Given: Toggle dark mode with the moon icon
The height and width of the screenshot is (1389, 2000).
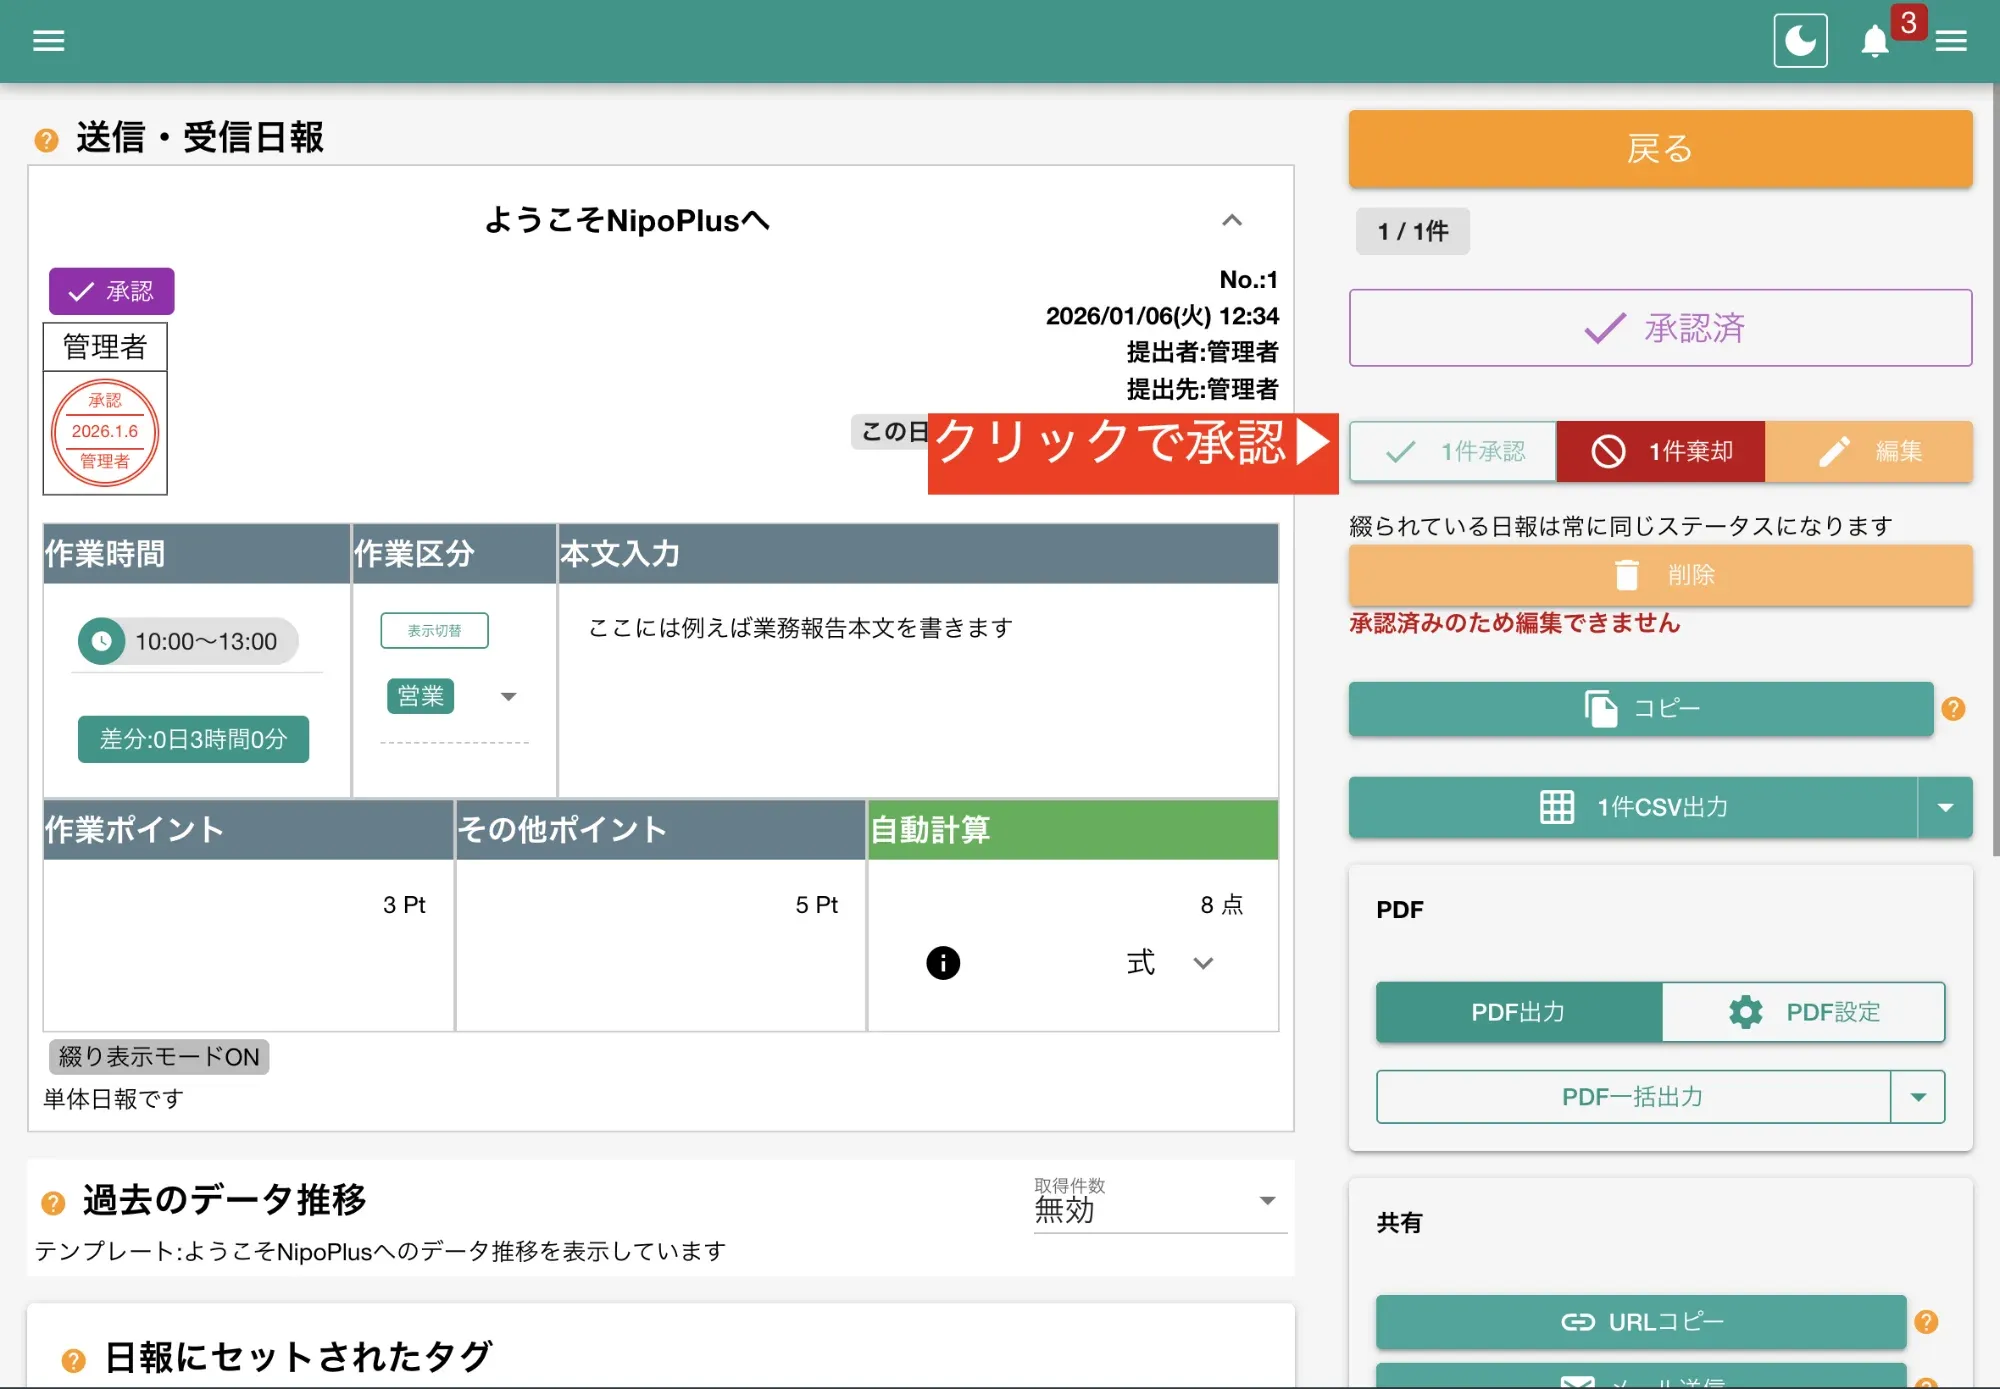Looking at the screenshot, I should pyautogui.click(x=1800, y=40).
